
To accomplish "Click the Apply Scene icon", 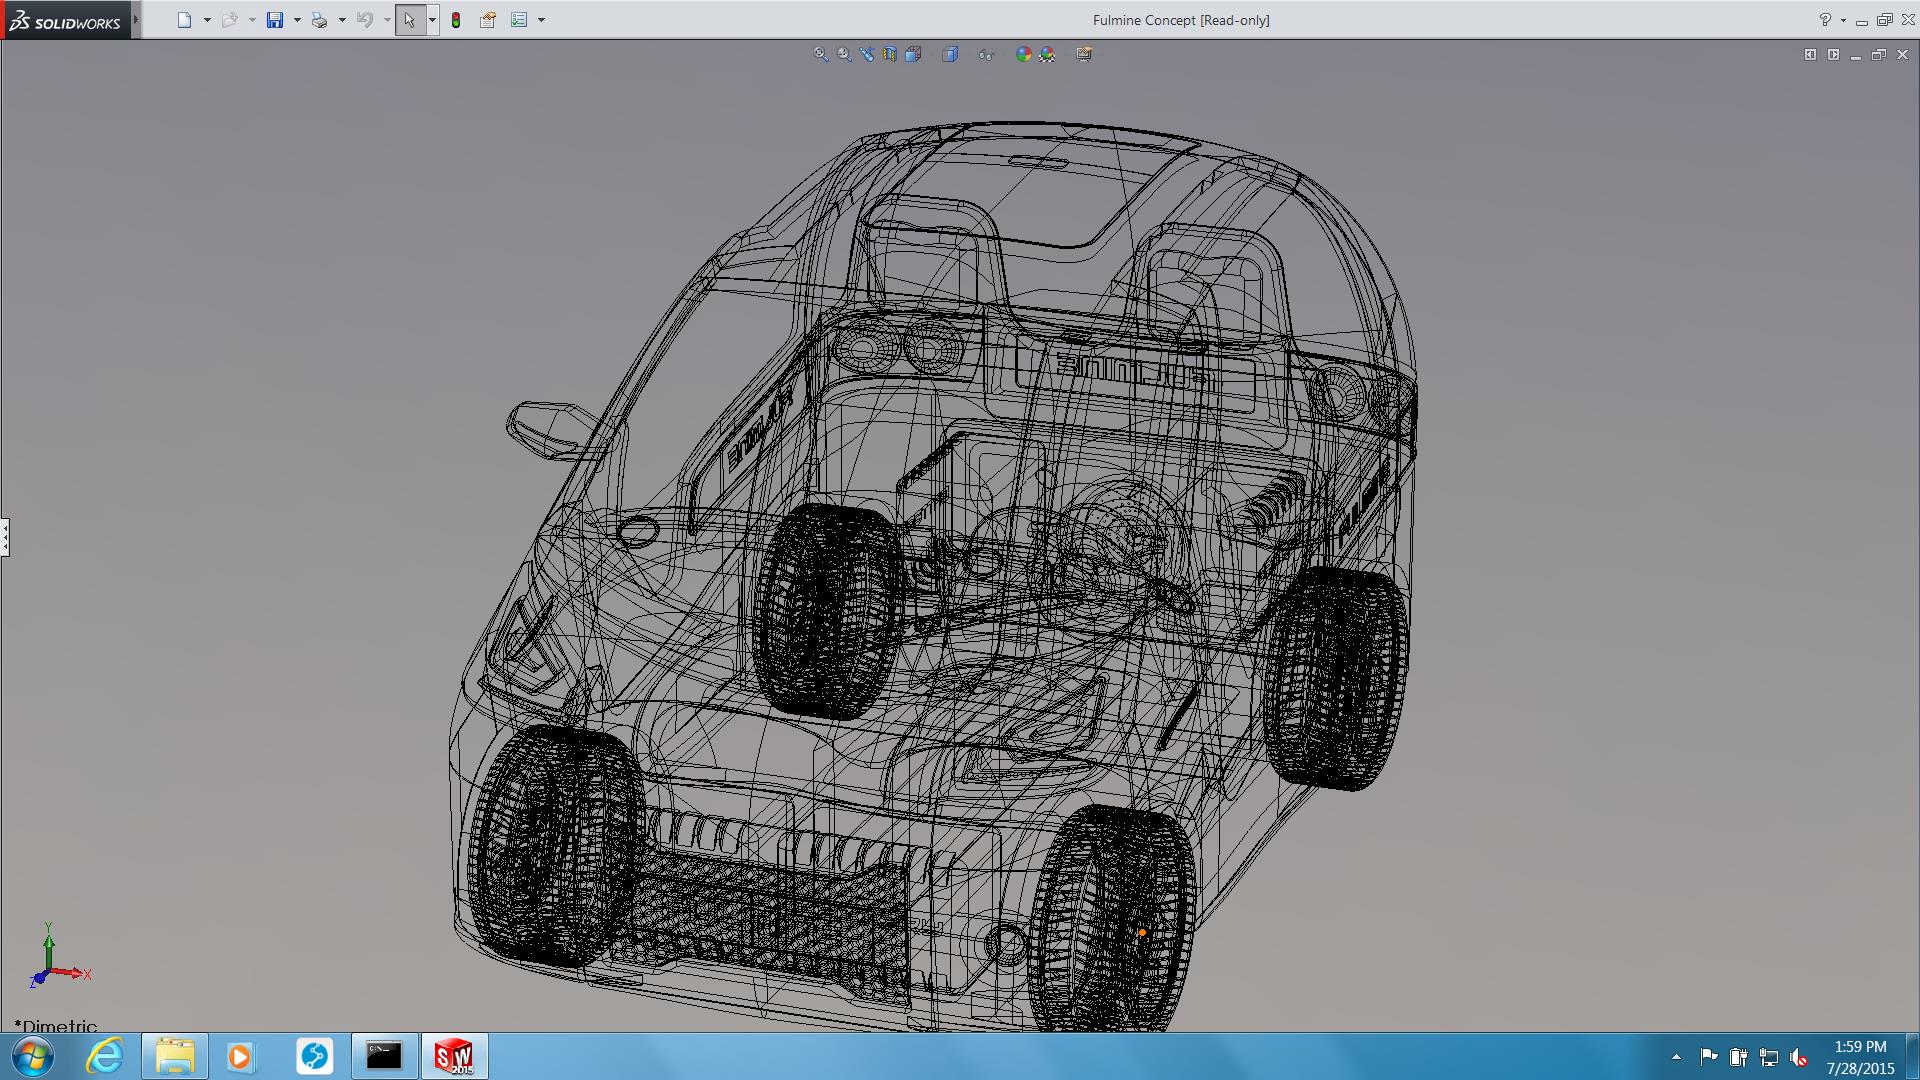I will pyautogui.click(x=1047, y=55).
